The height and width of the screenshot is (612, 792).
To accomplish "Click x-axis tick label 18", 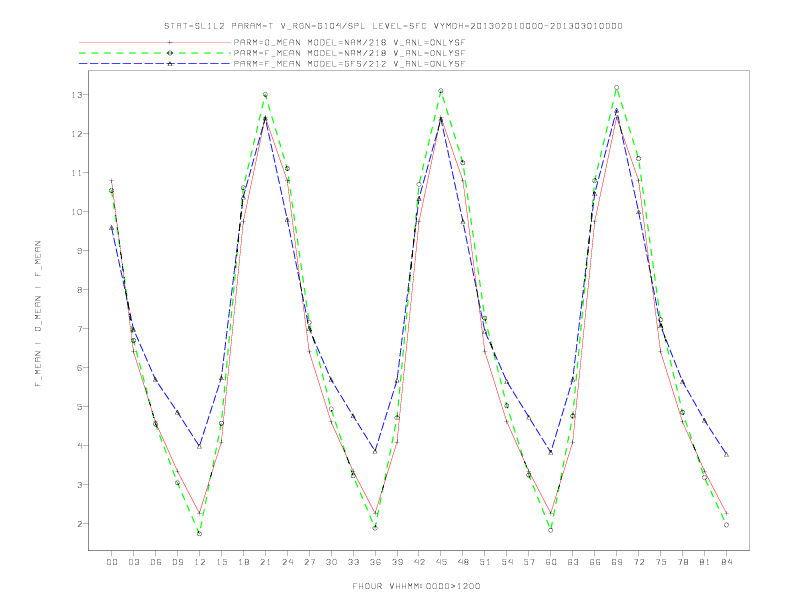I will point(243,562).
